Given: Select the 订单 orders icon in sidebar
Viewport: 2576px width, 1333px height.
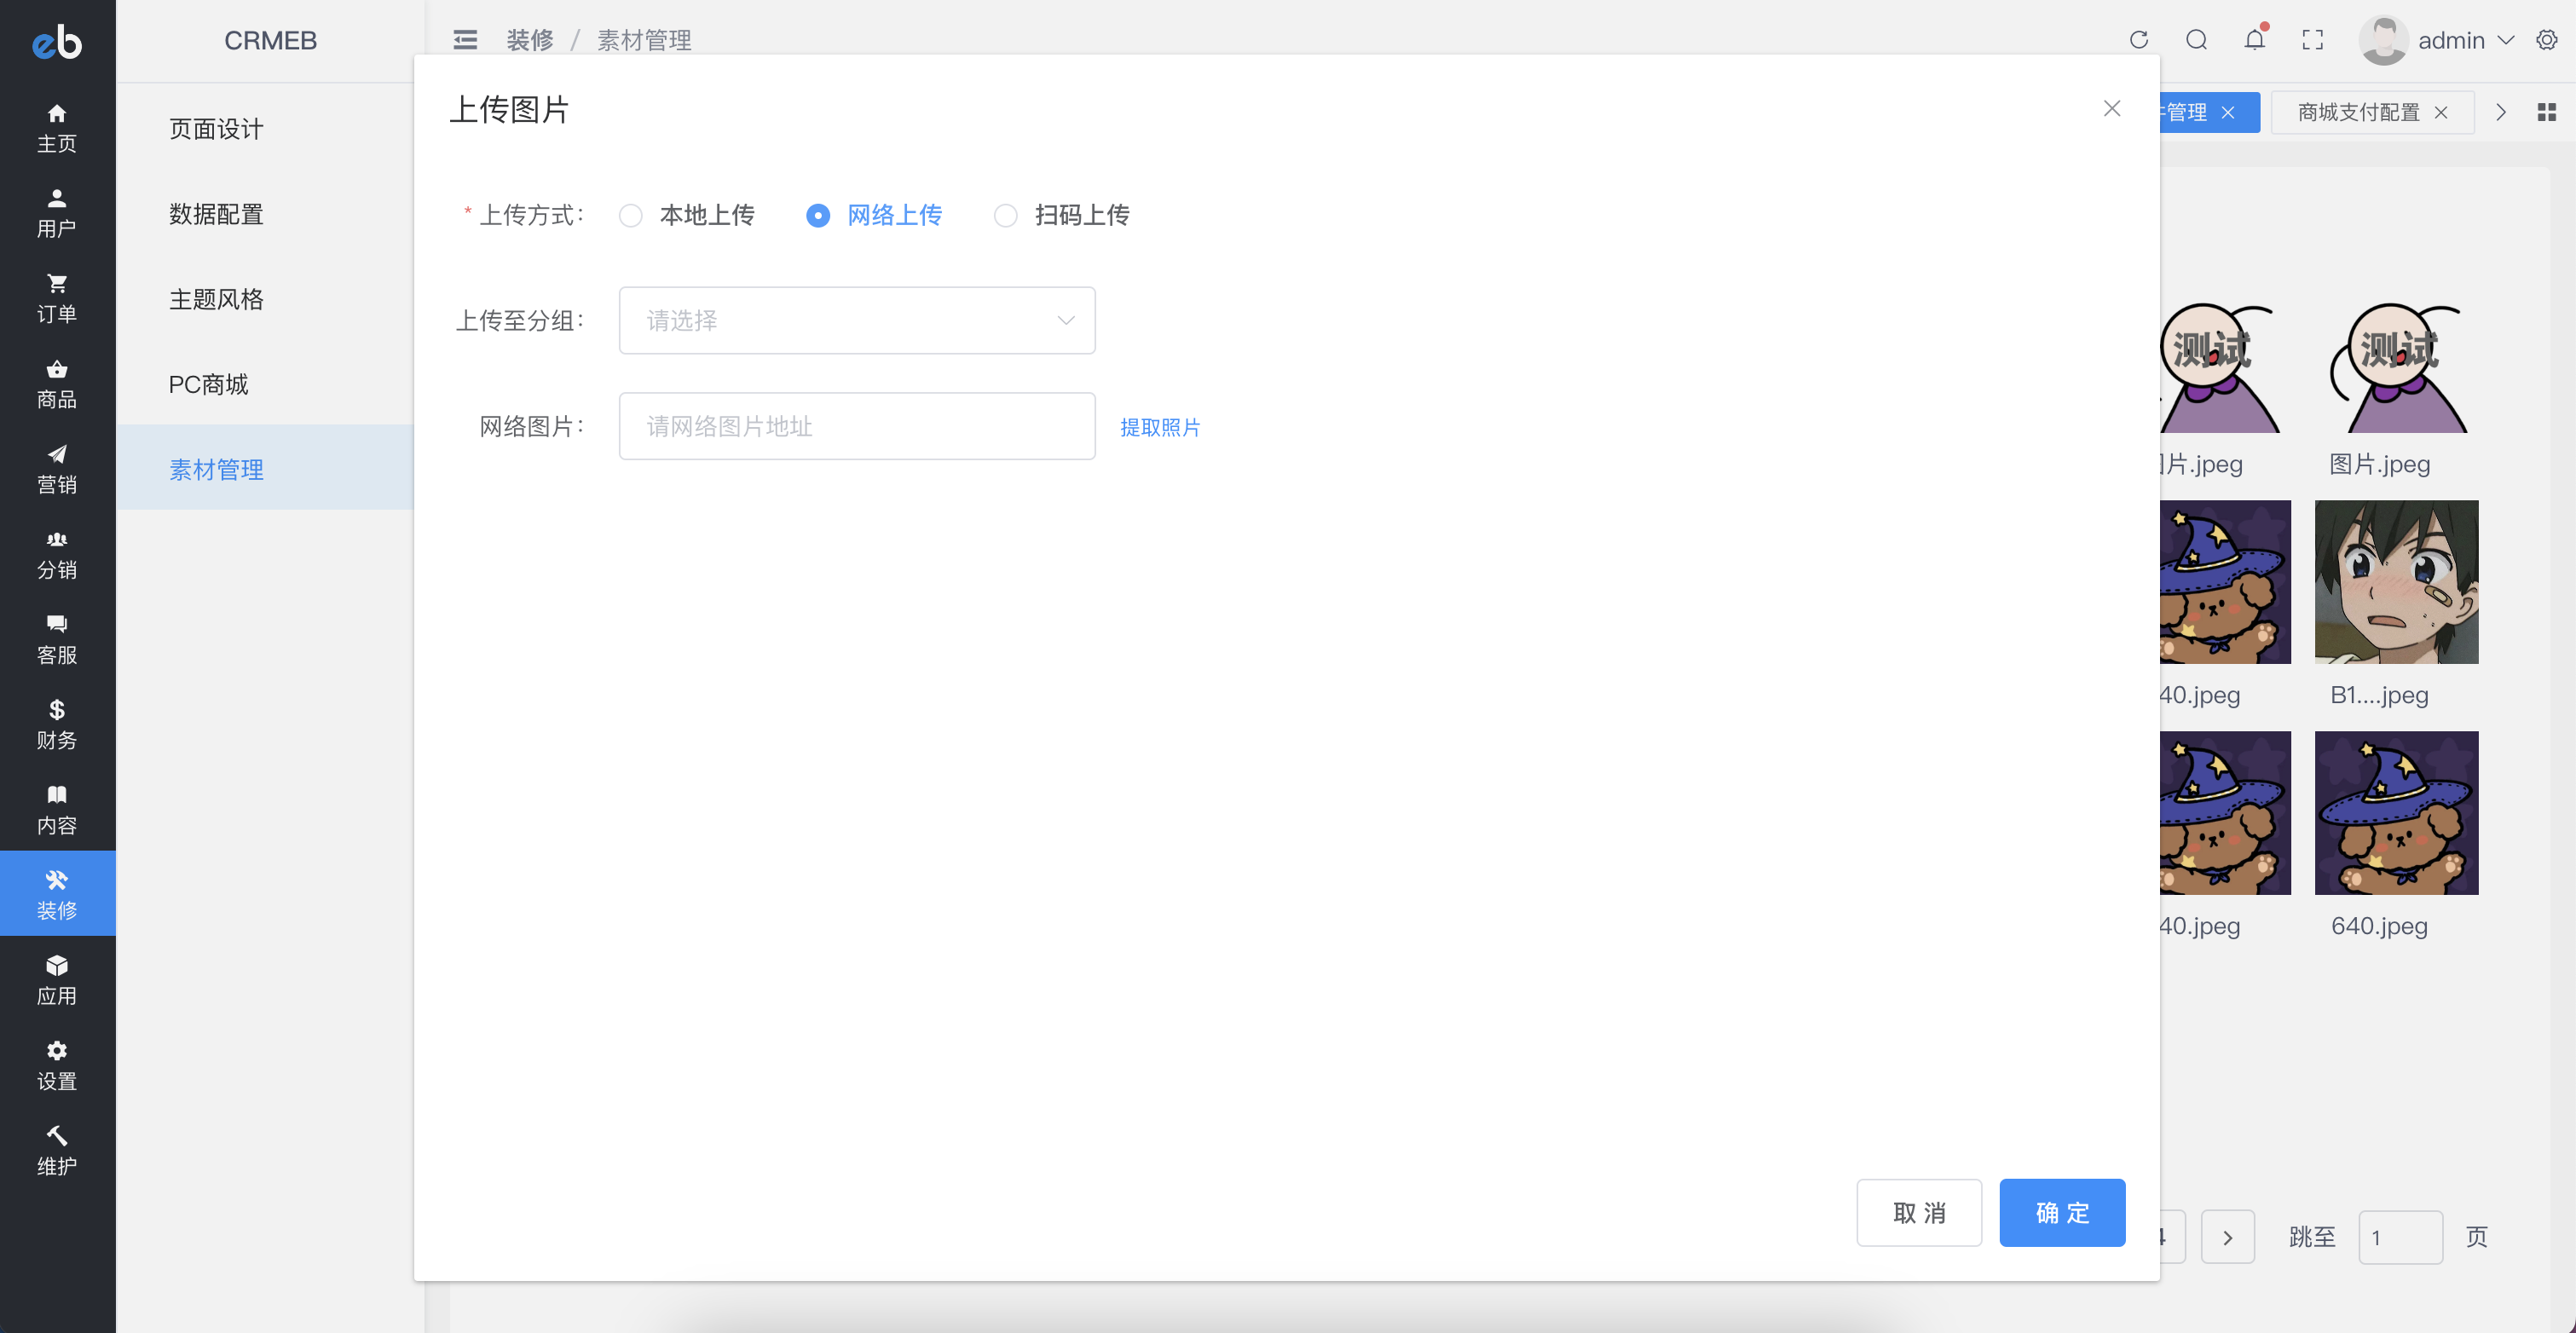Looking at the screenshot, I should [56, 297].
